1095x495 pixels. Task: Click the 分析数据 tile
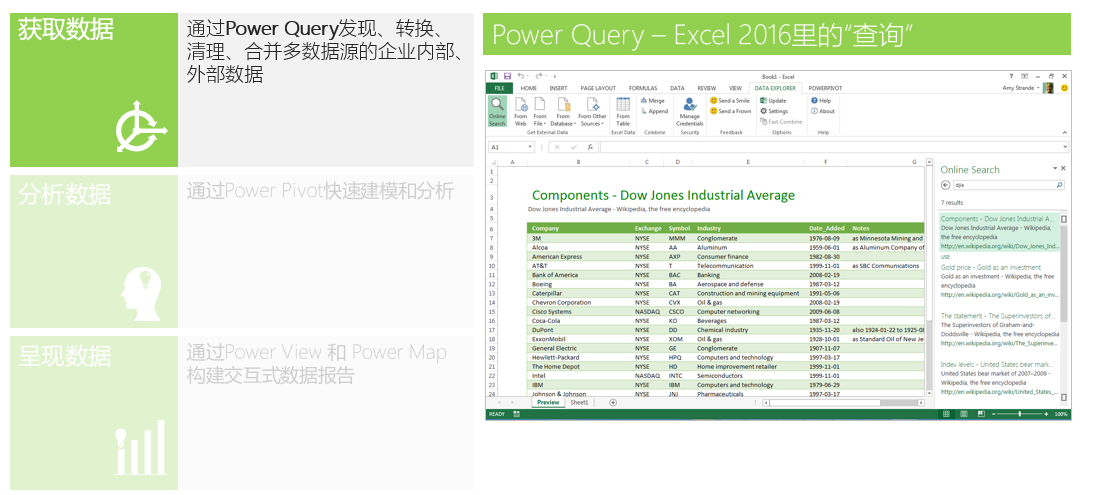(94, 251)
